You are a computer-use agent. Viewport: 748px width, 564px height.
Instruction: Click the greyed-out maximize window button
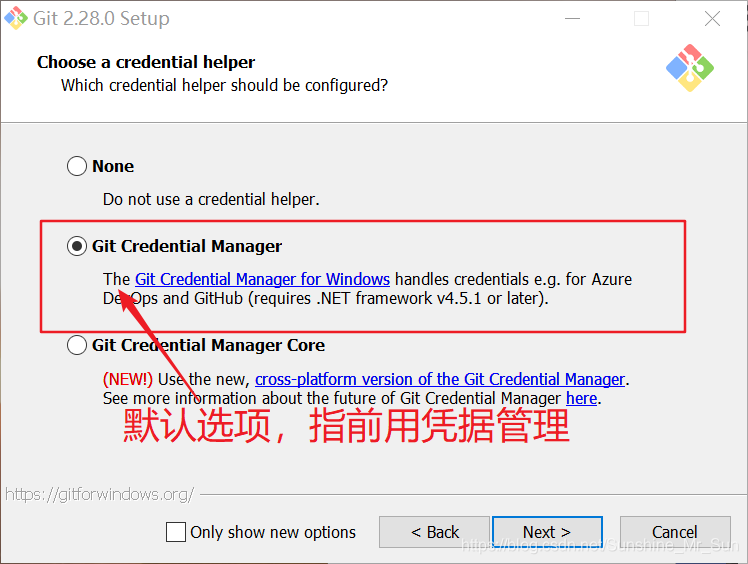pos(641,18)
